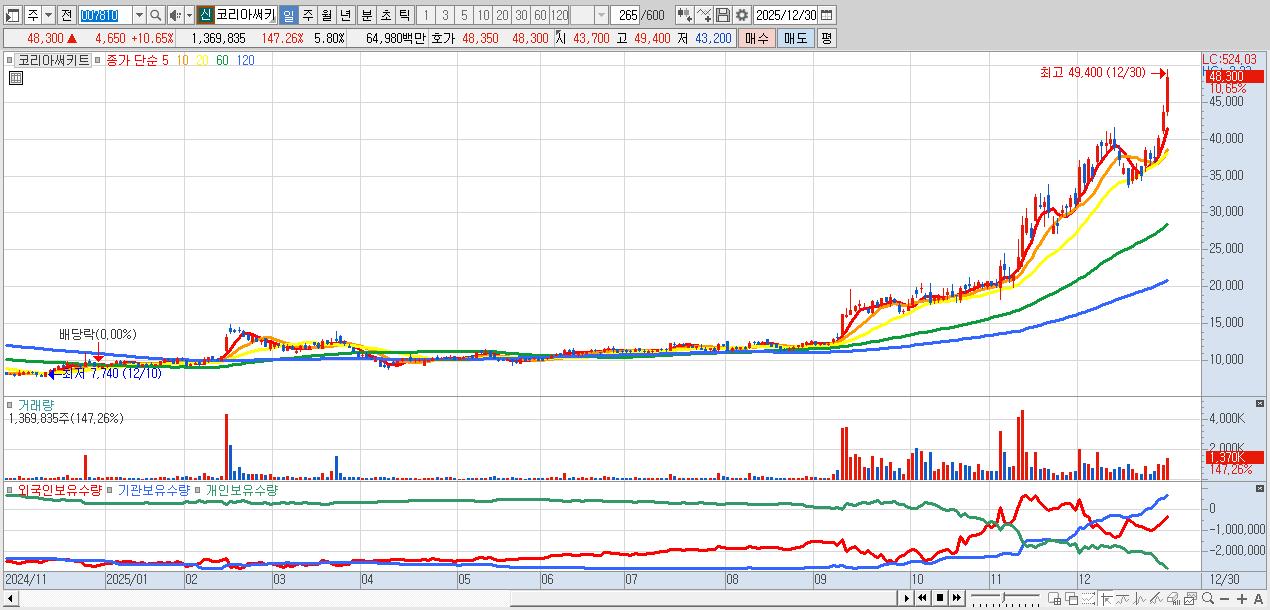
Task: Click the stock code input field 007810
Action: coord(105,15)
